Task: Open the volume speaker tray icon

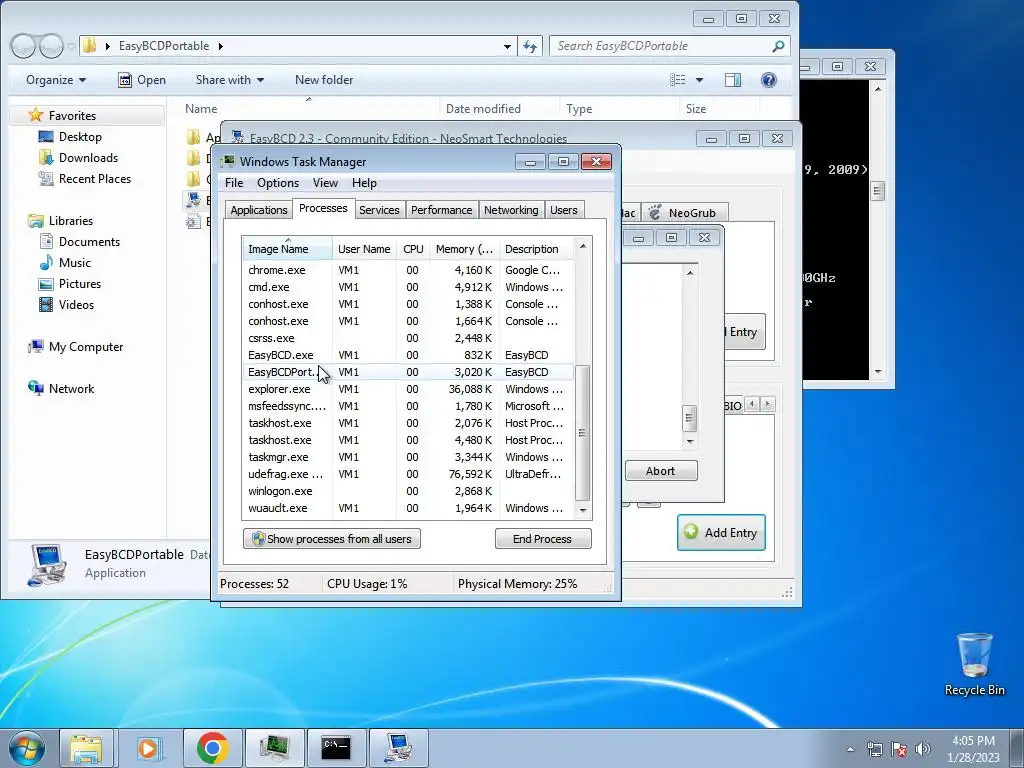Action: (x=922, y=749)
